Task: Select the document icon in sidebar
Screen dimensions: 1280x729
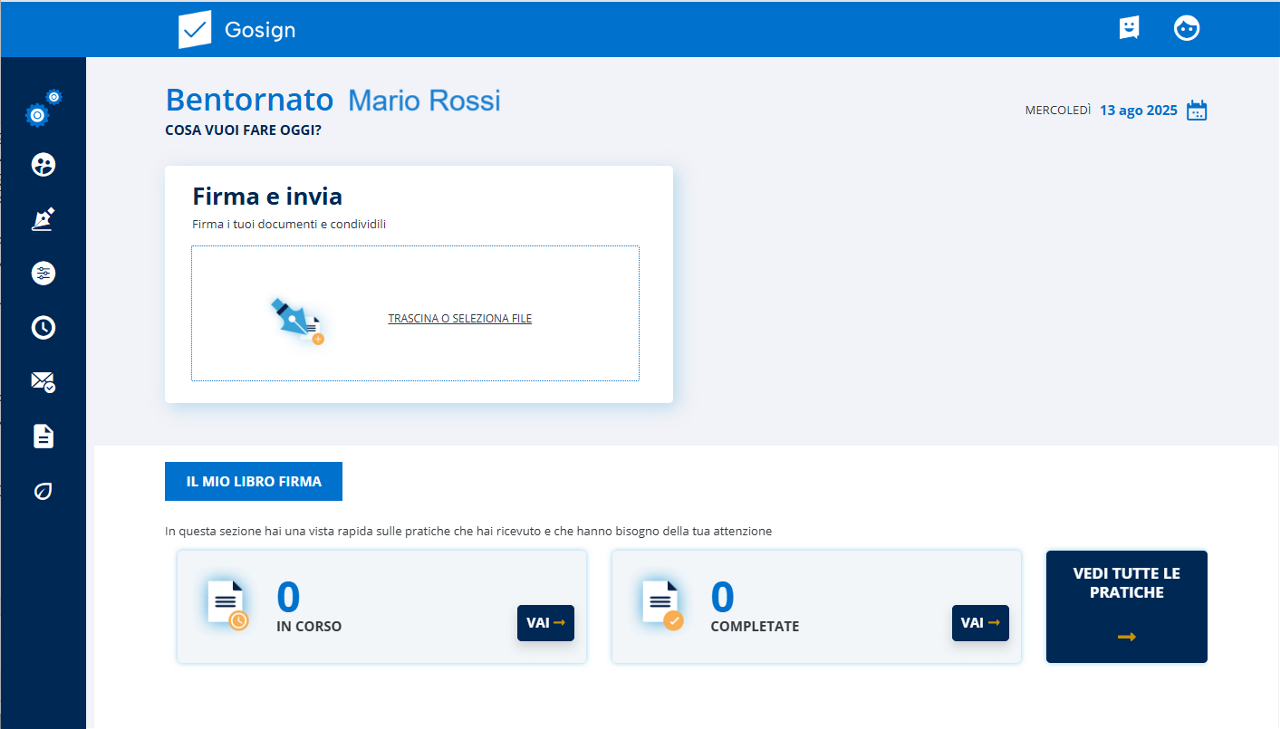Action: [43, 436]
